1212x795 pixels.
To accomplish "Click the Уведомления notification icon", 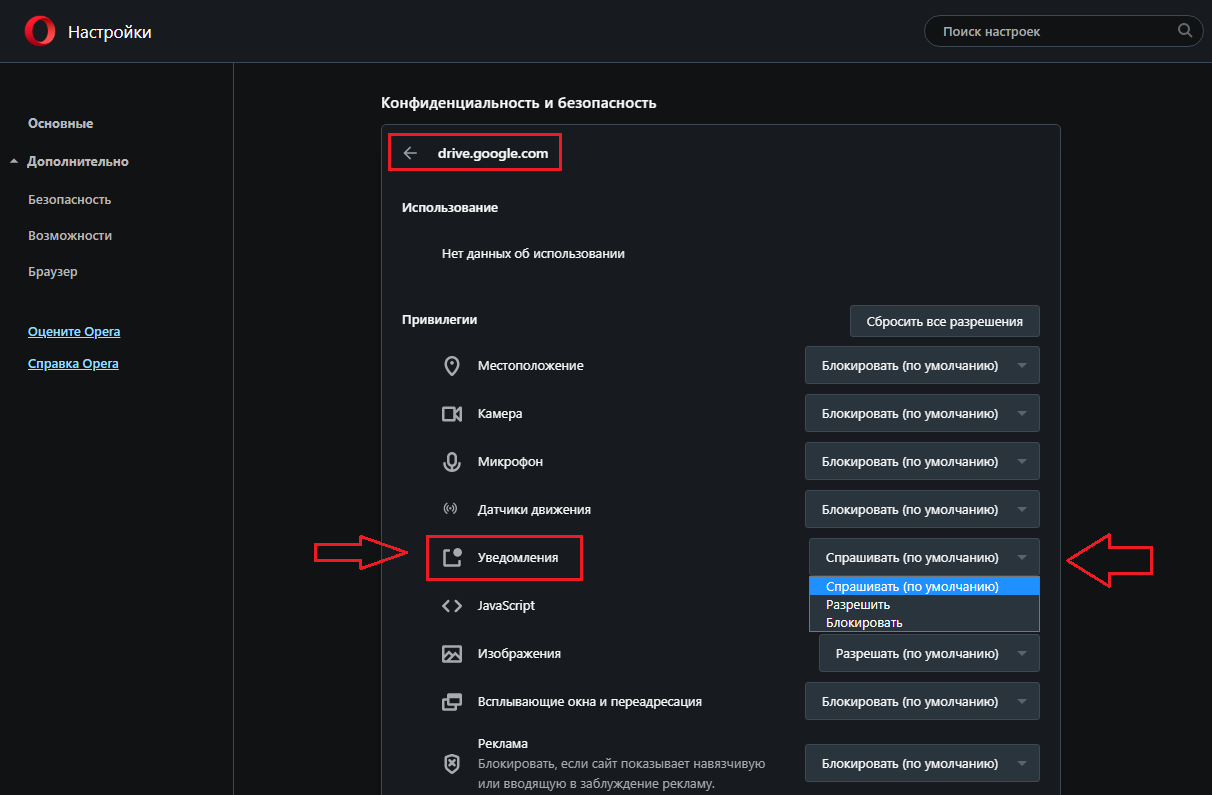I will (x=452, y=557).
